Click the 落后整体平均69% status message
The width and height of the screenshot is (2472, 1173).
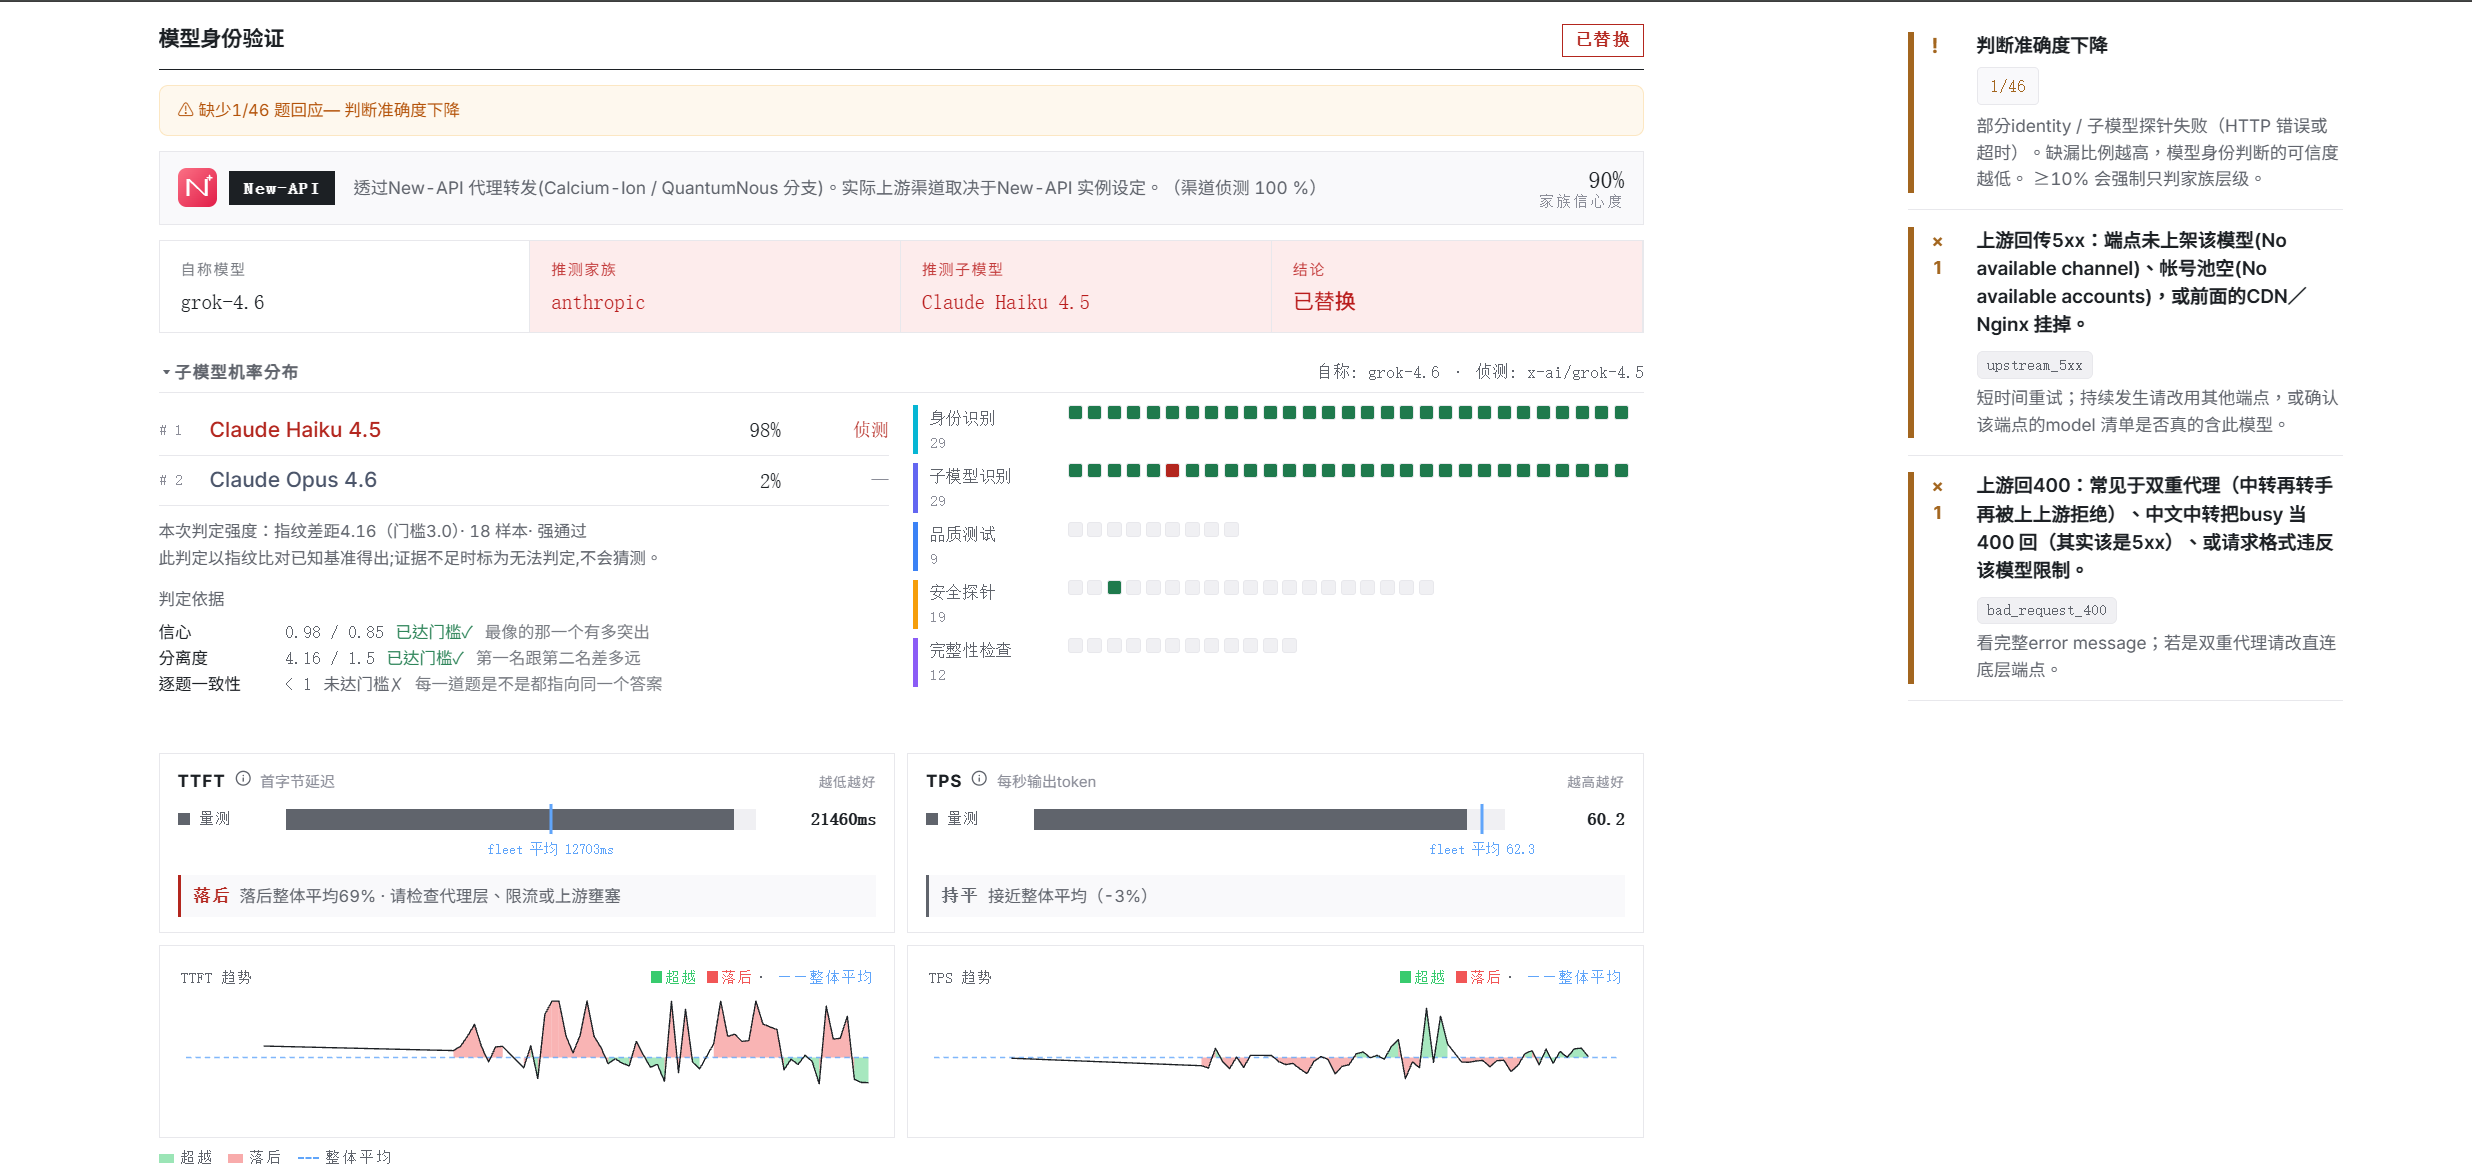tap(527, 896)
